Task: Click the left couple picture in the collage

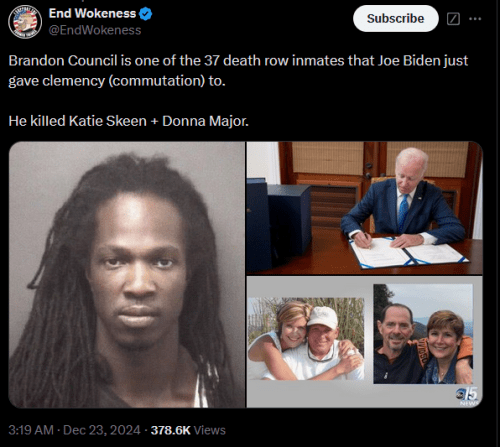Action: click(x=306, y=339)
